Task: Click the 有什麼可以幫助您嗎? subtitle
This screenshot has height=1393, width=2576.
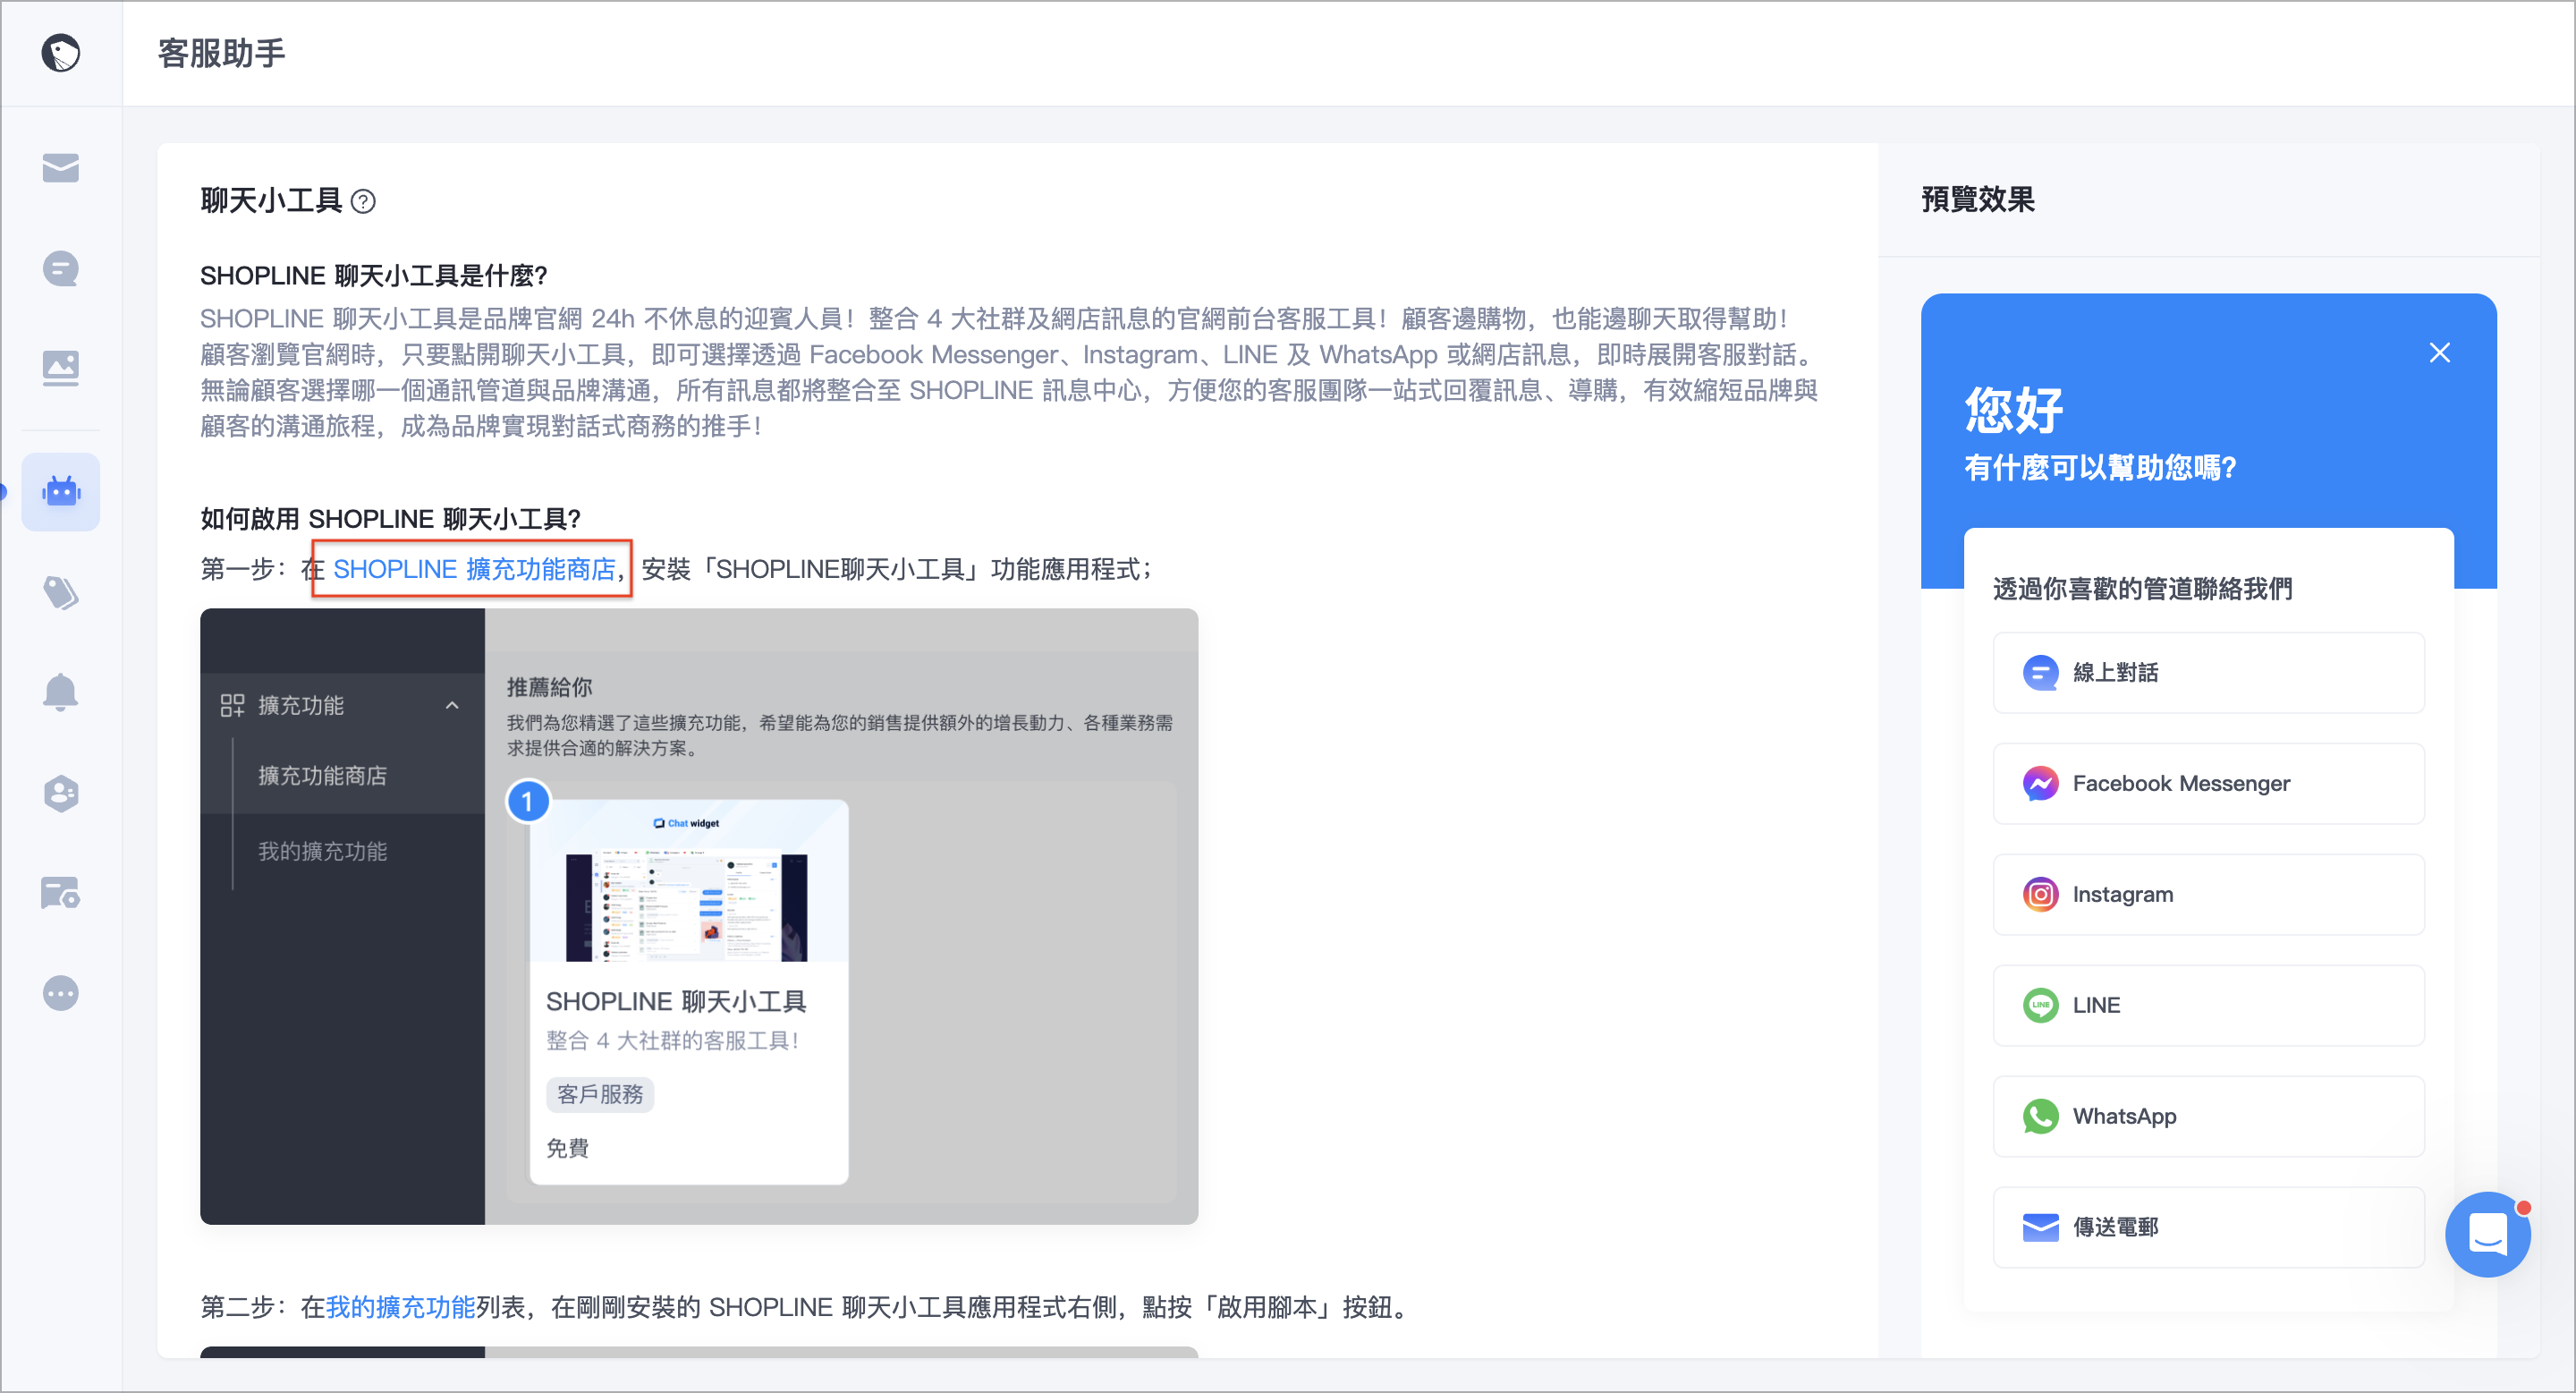Action: pos(2100,467)
